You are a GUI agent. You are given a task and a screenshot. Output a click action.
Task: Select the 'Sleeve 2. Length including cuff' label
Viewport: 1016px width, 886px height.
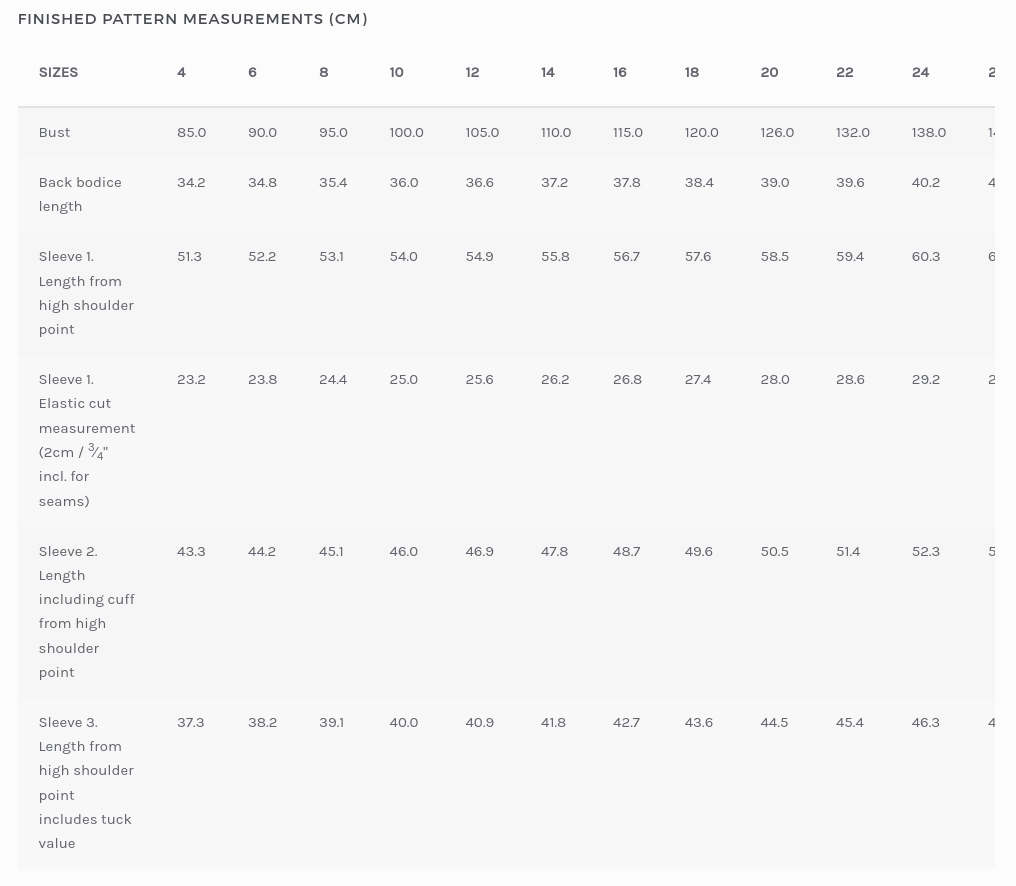86,611
